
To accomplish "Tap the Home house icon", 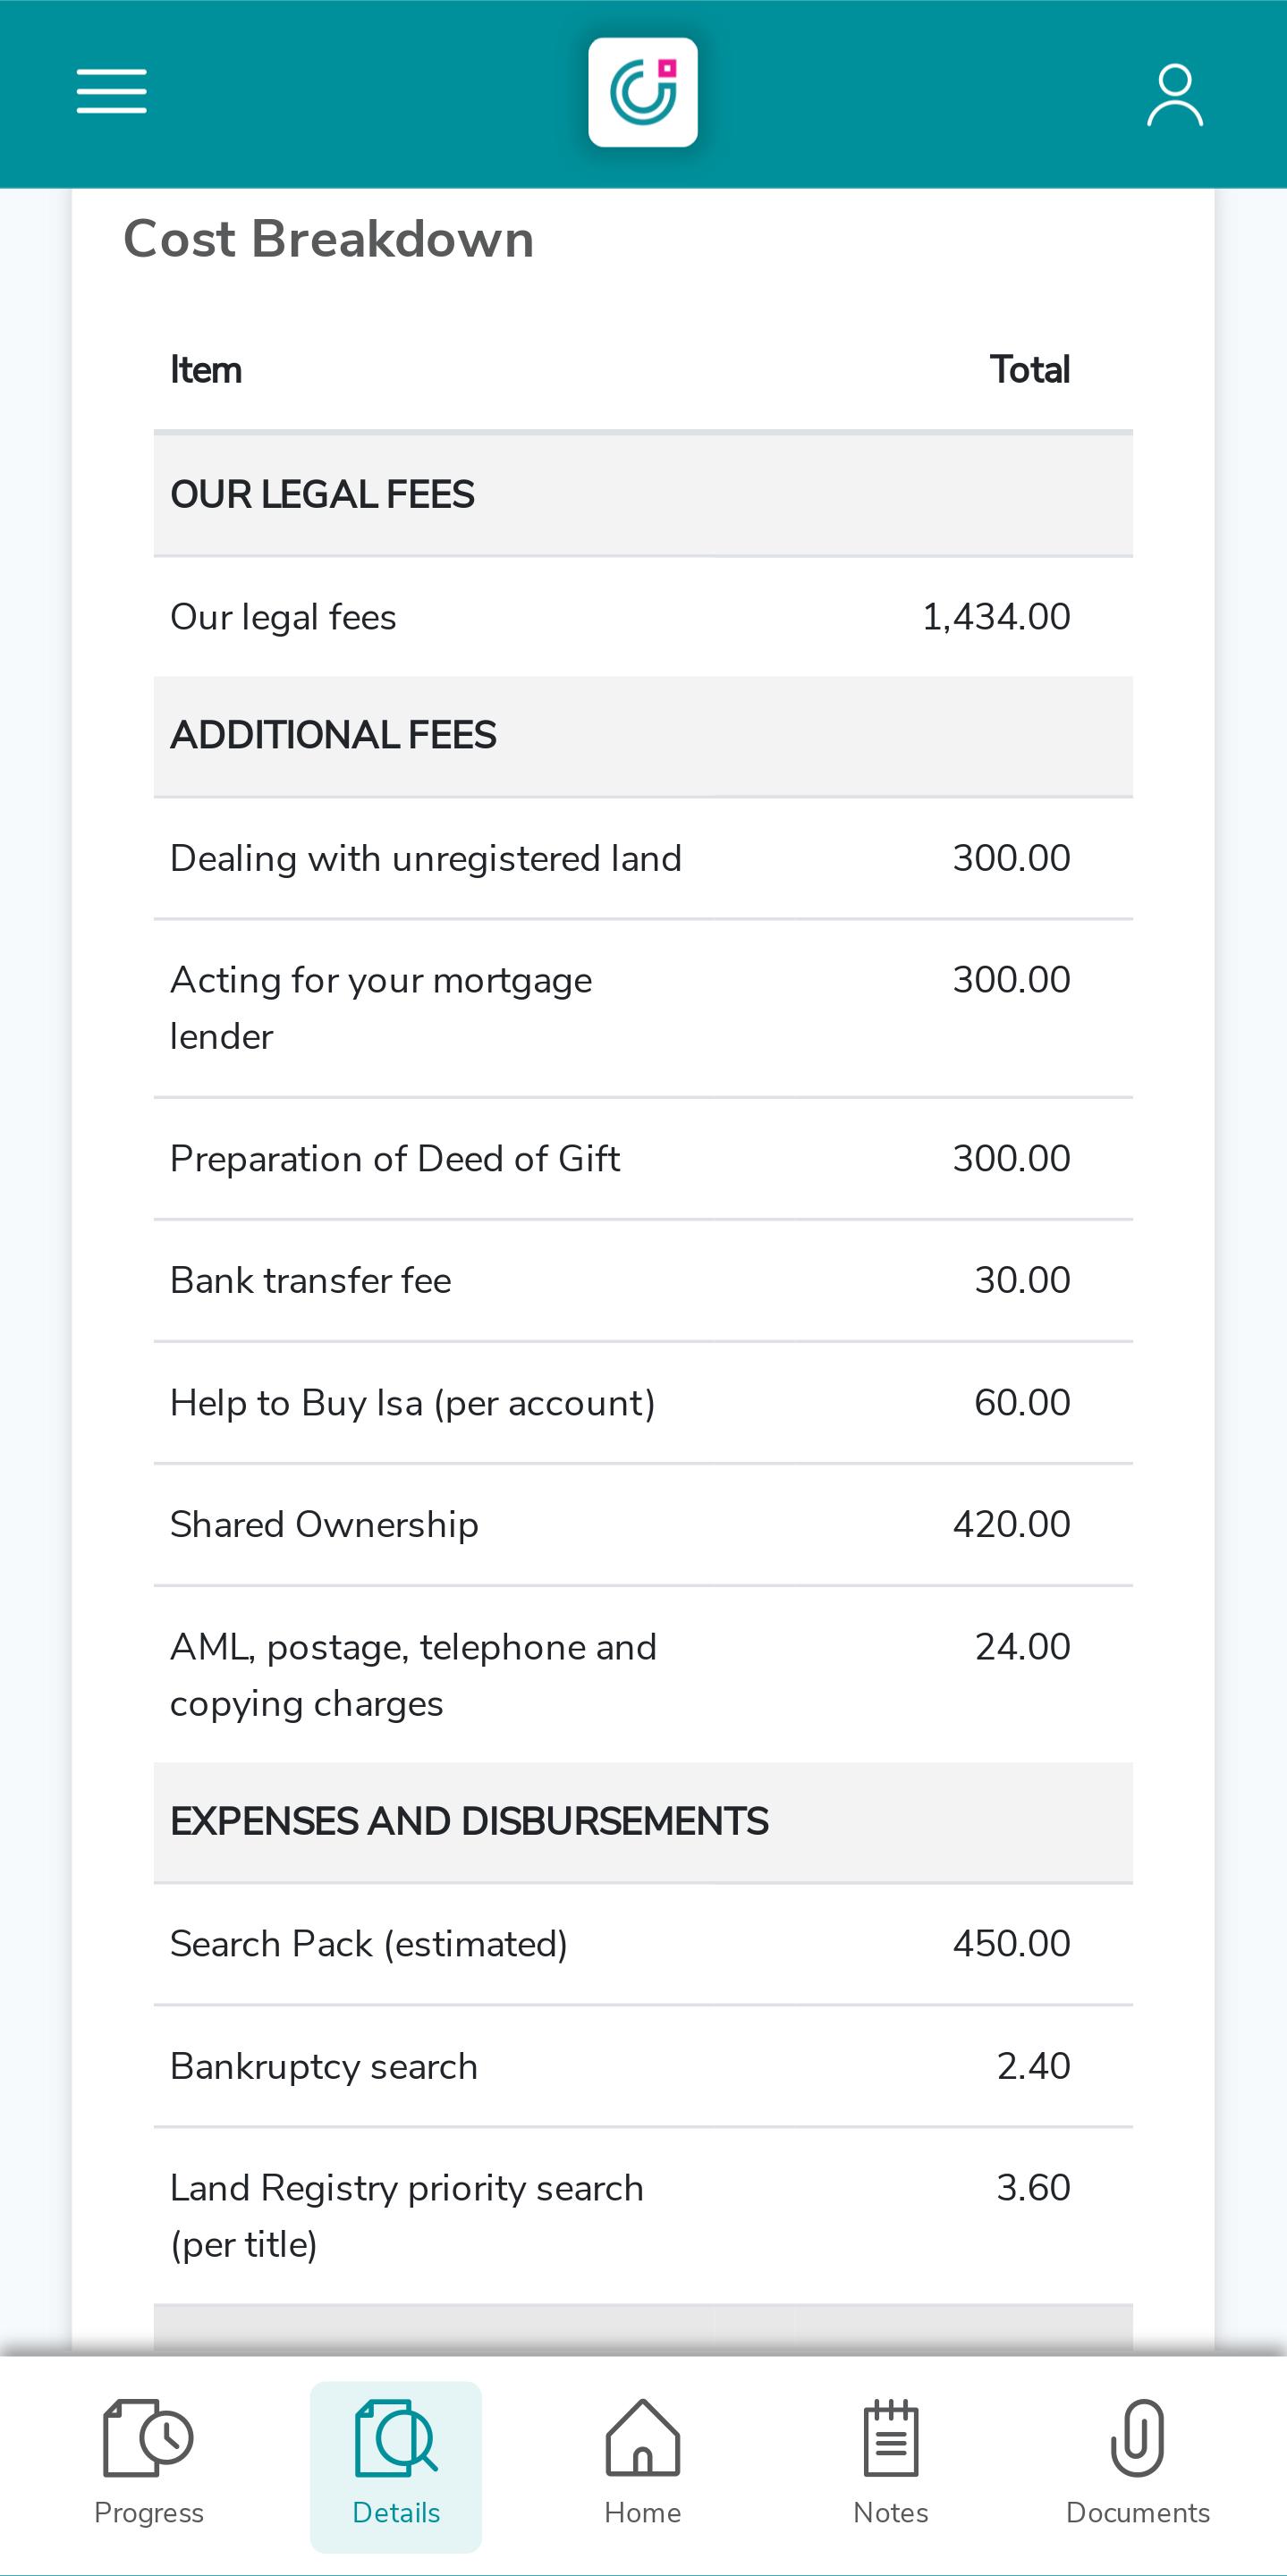I will click(643, 2437).
